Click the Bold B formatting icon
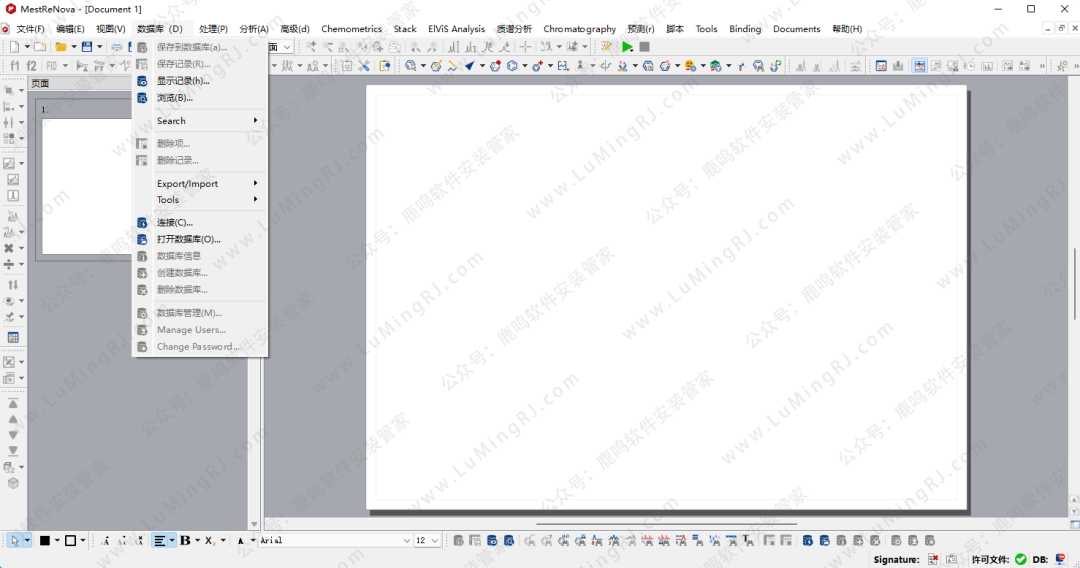The width and height of the screenshot is (1080, 568). (185, 541)
